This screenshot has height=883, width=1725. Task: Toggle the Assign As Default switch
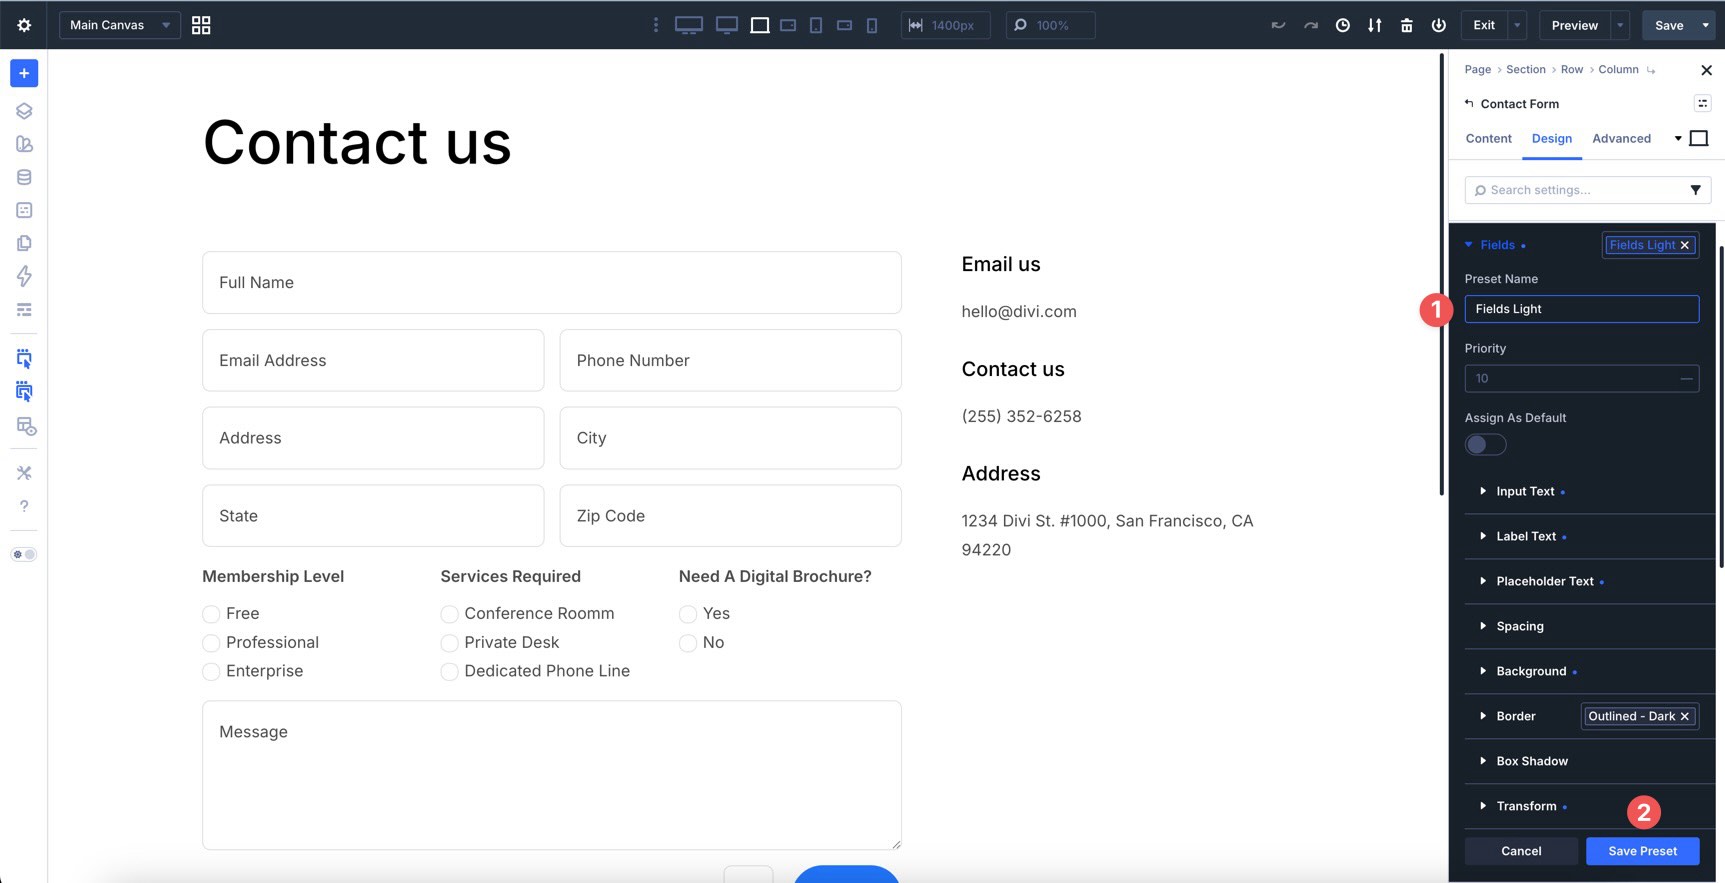1485,445
